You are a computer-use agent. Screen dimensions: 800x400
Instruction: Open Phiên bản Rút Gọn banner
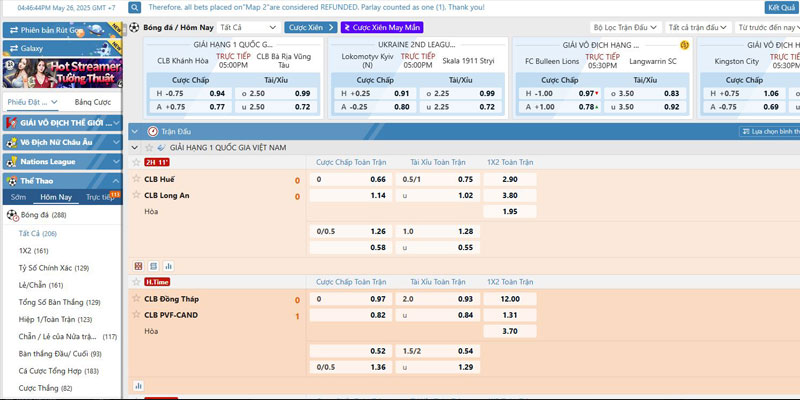click(62, 30)
